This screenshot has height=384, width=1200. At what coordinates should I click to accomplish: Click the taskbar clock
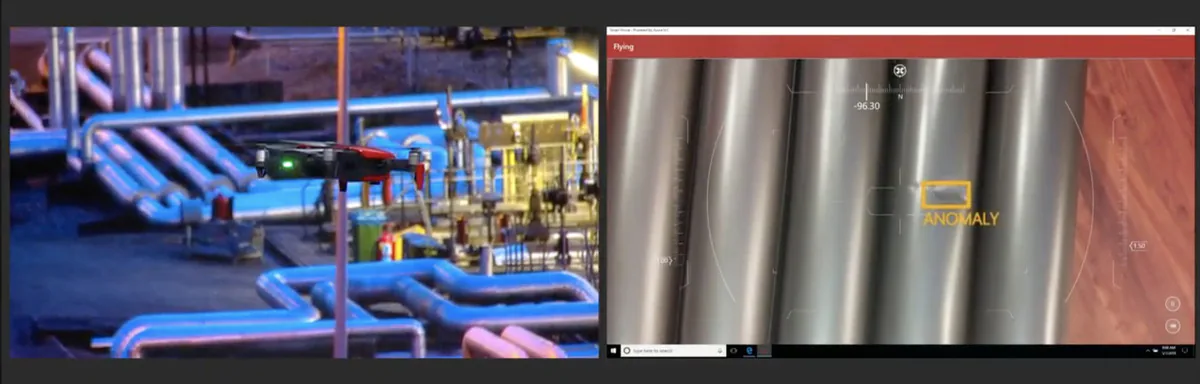[1169, 351]
